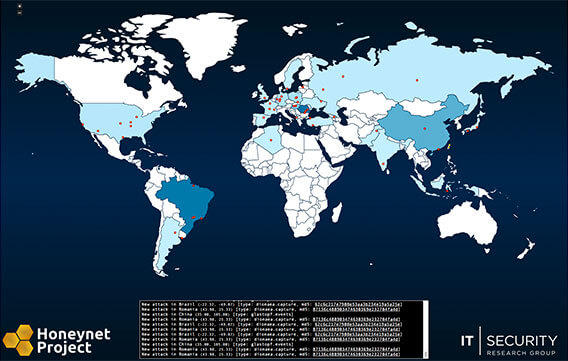Open the md5 hash link in first log line
This screenshot has width=568, height=361.
coord(358,305)
